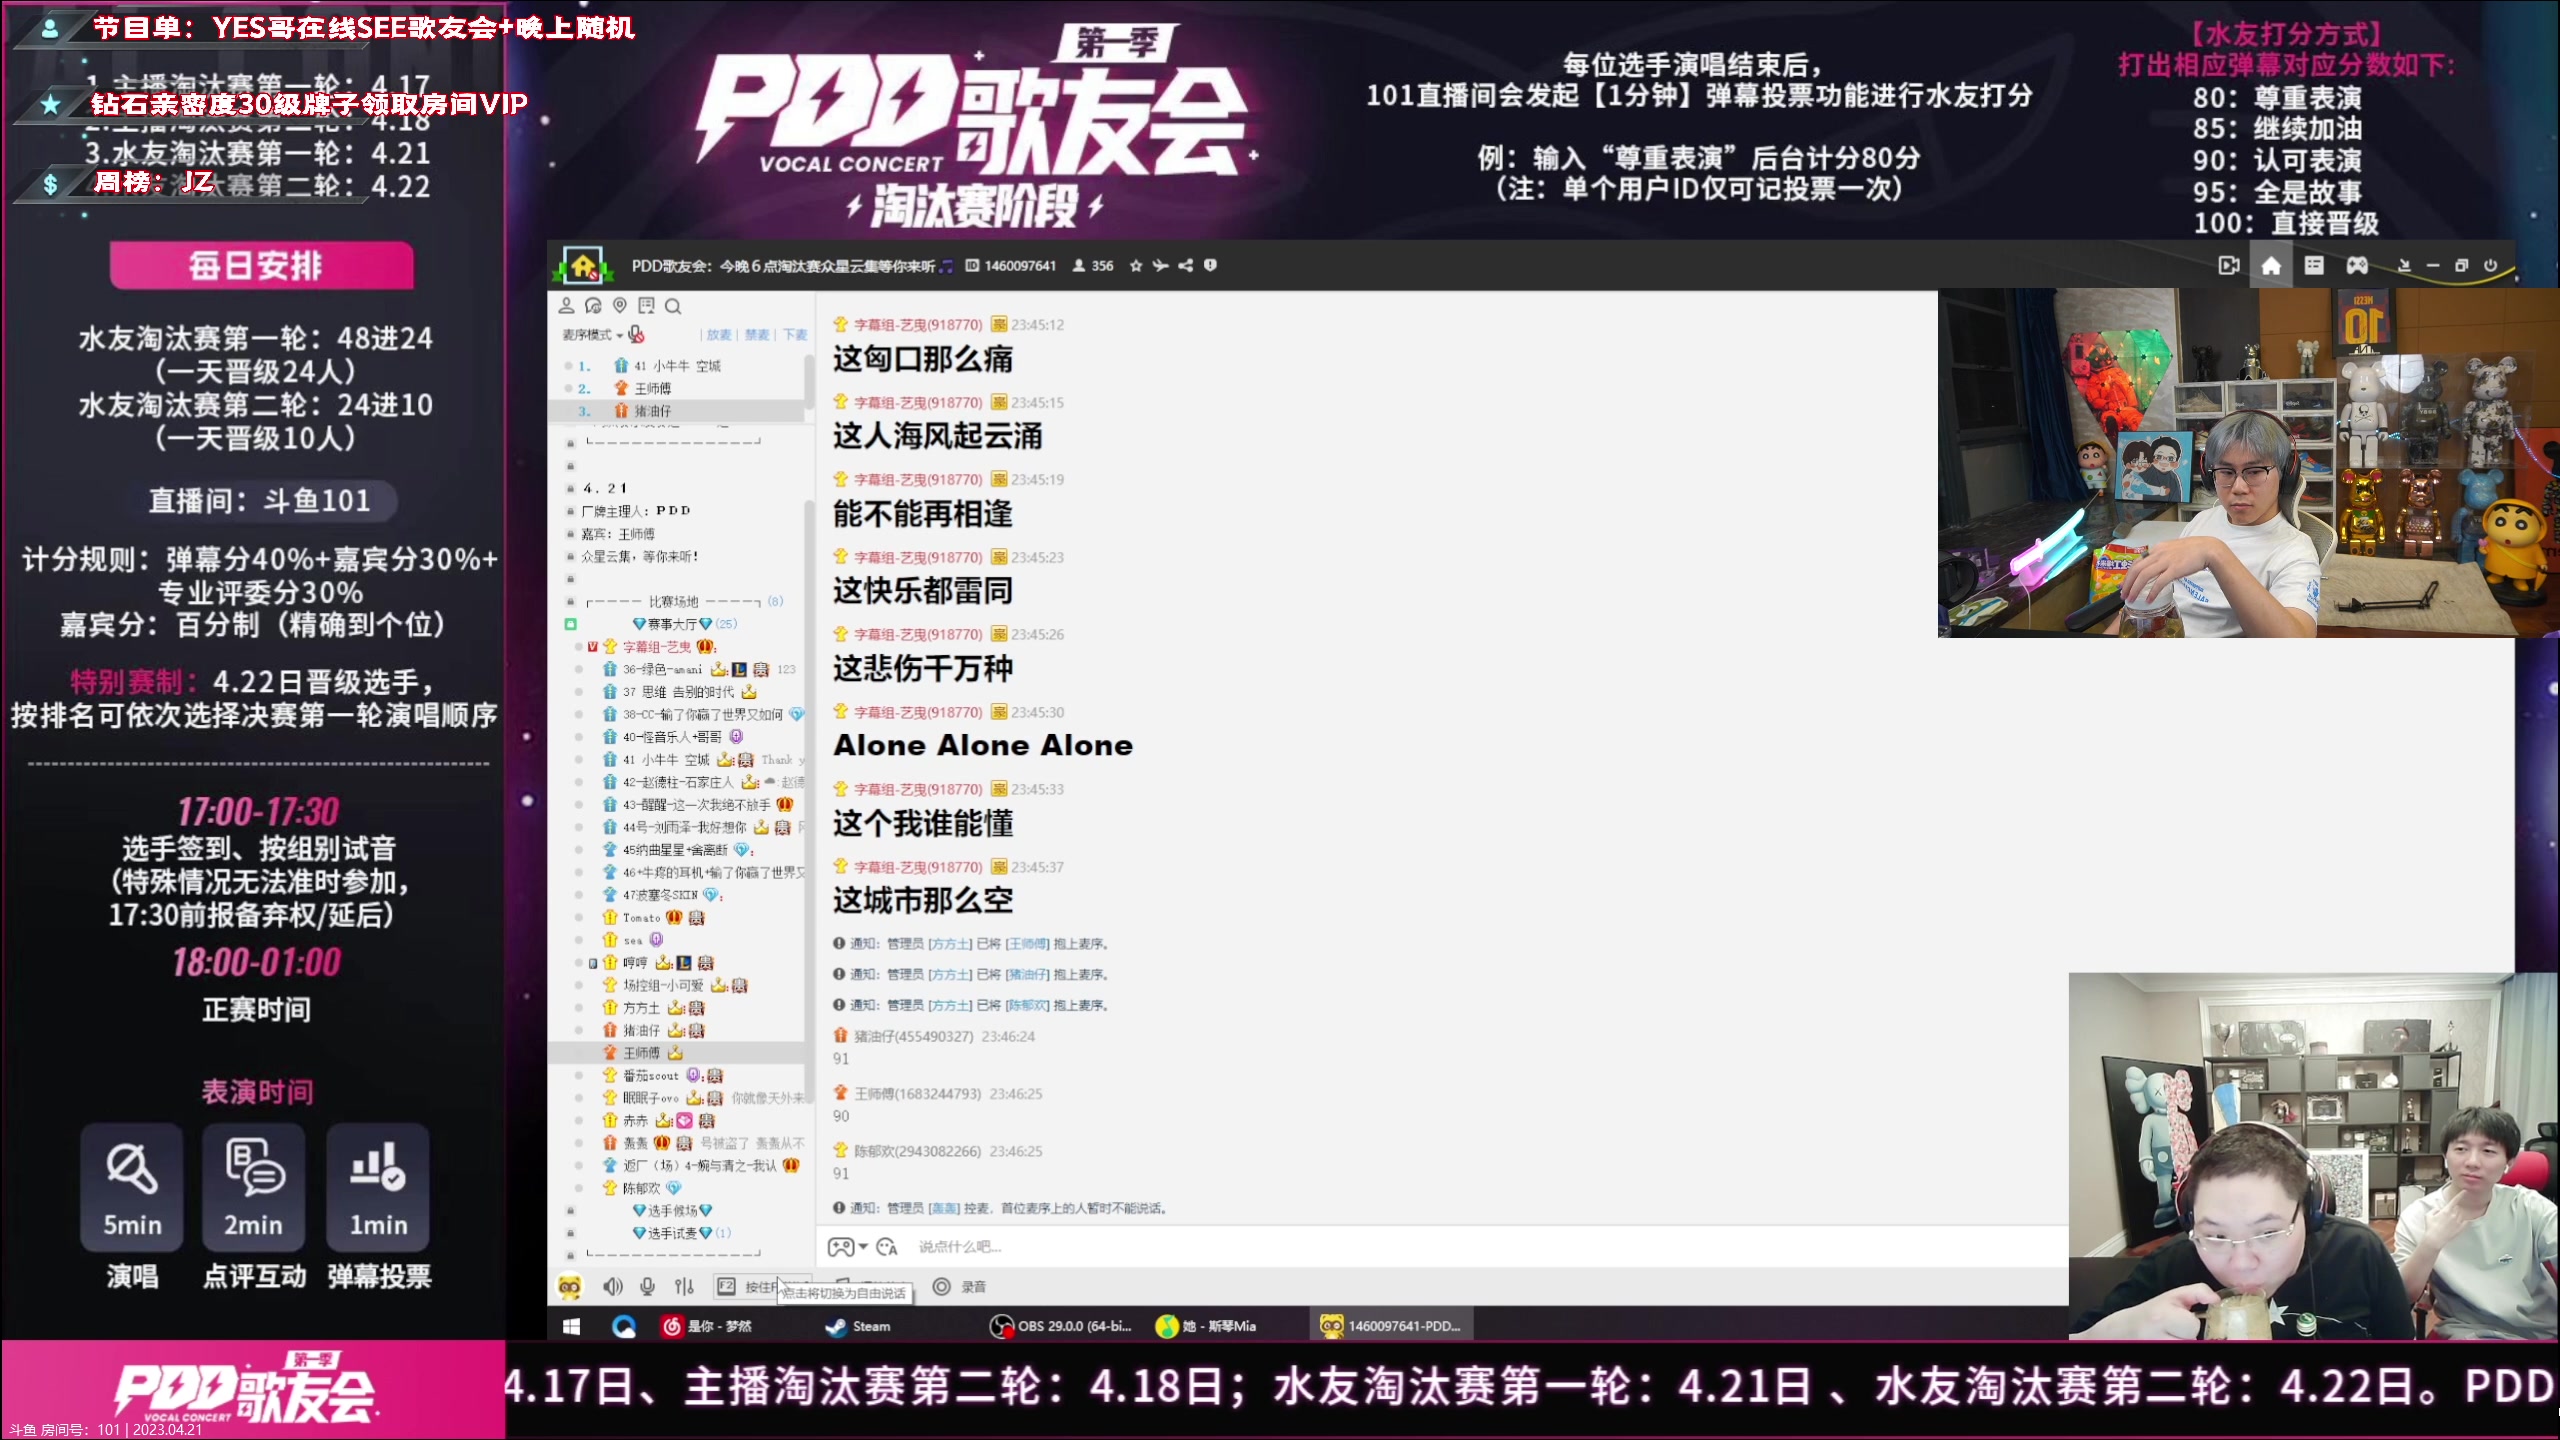The width and height of the screenshot is (2560, 1440).
Task: Open the audio mixer settings icon
Action: click(x=684, y=1287)
